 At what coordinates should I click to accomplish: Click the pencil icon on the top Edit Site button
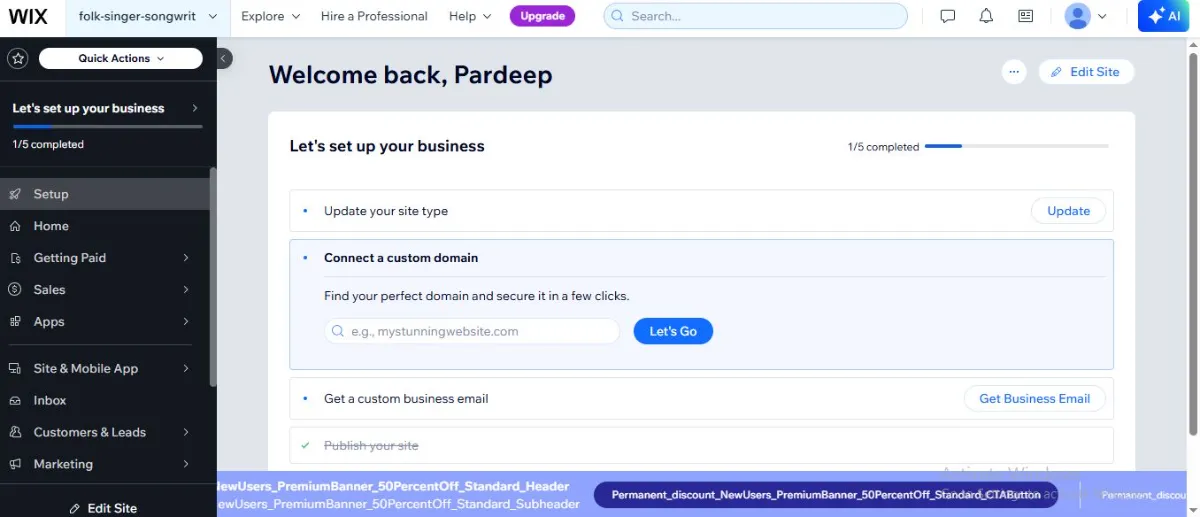click(x=1057, y=72)
